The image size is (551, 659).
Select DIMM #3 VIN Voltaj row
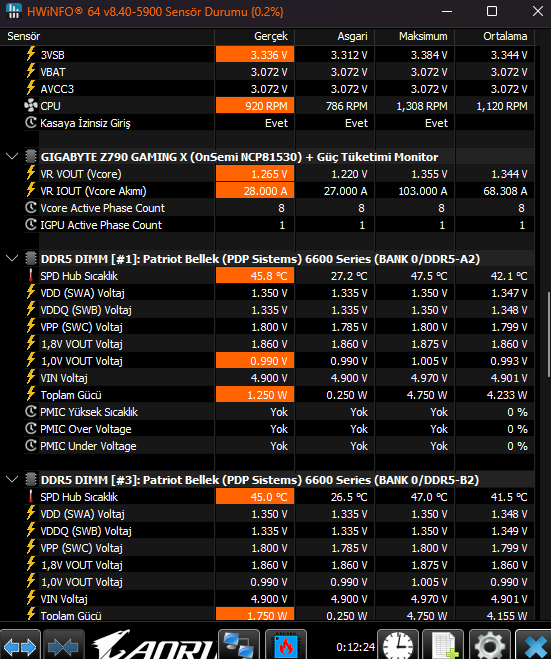pos(278,599)
